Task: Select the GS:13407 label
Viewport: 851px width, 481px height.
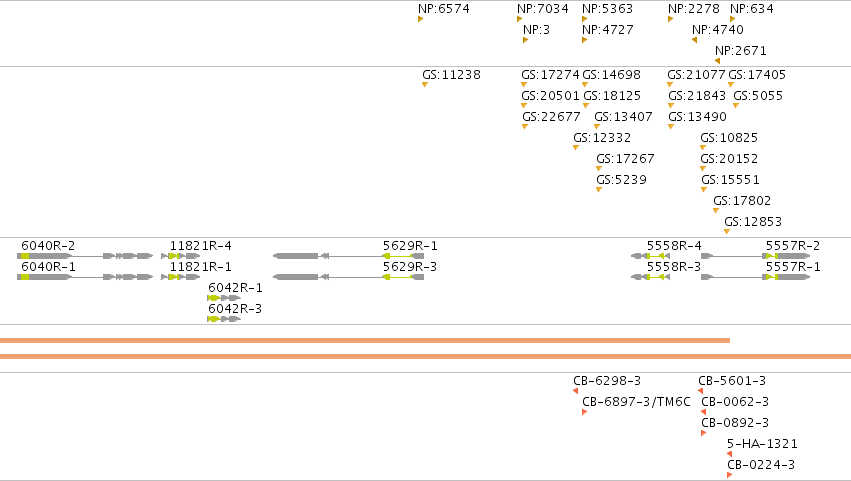Action: (624, 117)
